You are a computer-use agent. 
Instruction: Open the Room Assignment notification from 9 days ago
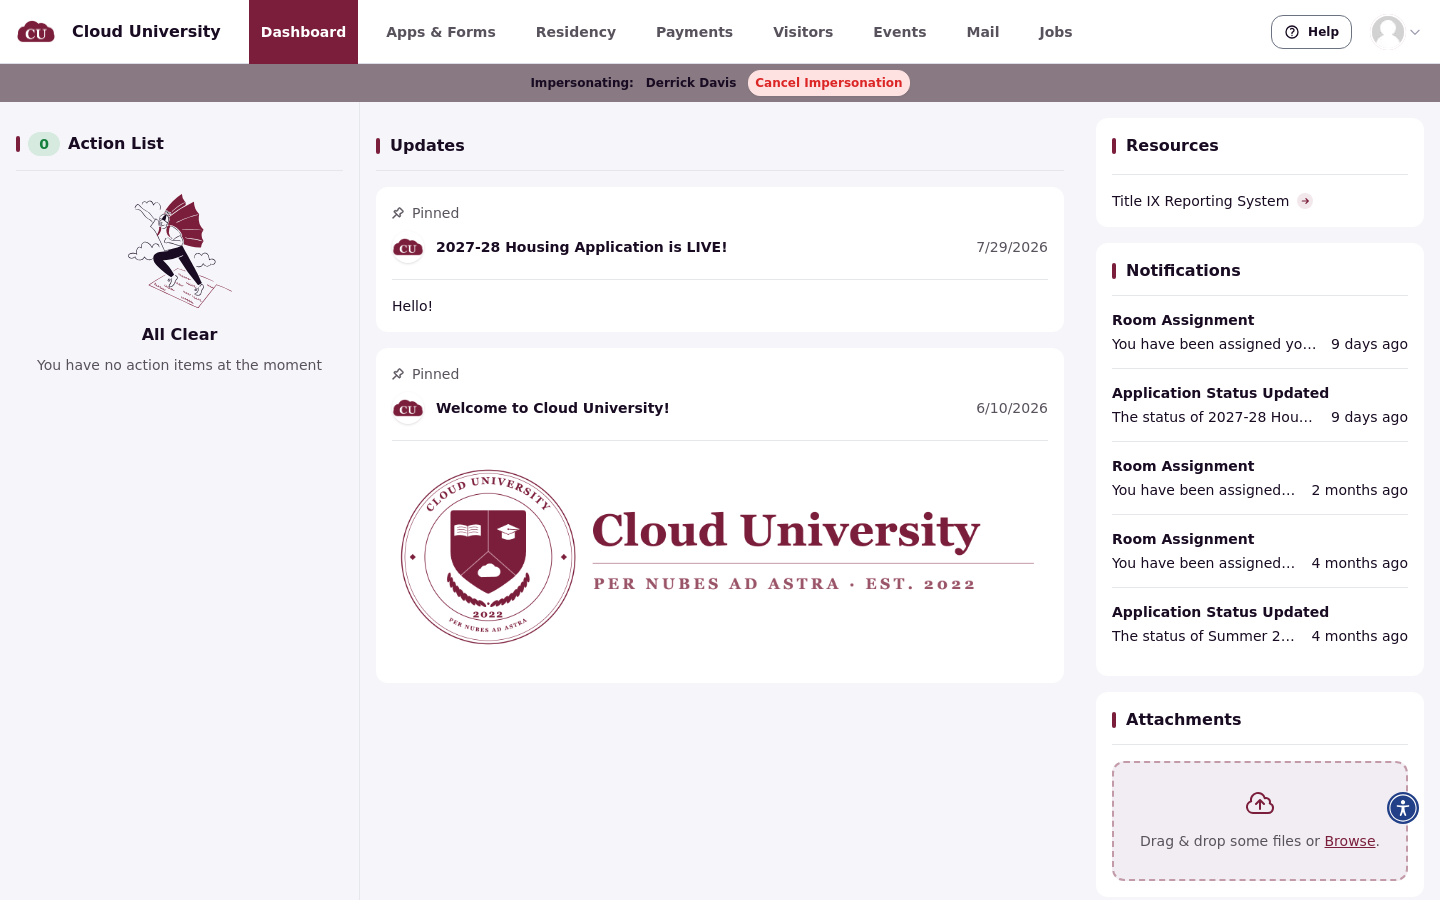pyautogui.click(x=1260, y=332)
